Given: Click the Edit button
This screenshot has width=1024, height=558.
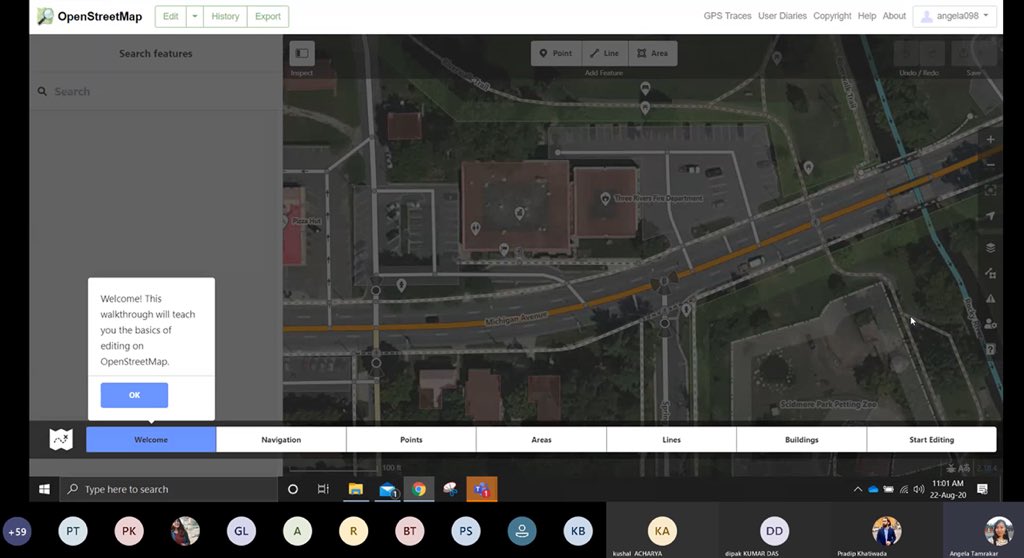Looking at the screenshot, I should click(x=170, y=16).
